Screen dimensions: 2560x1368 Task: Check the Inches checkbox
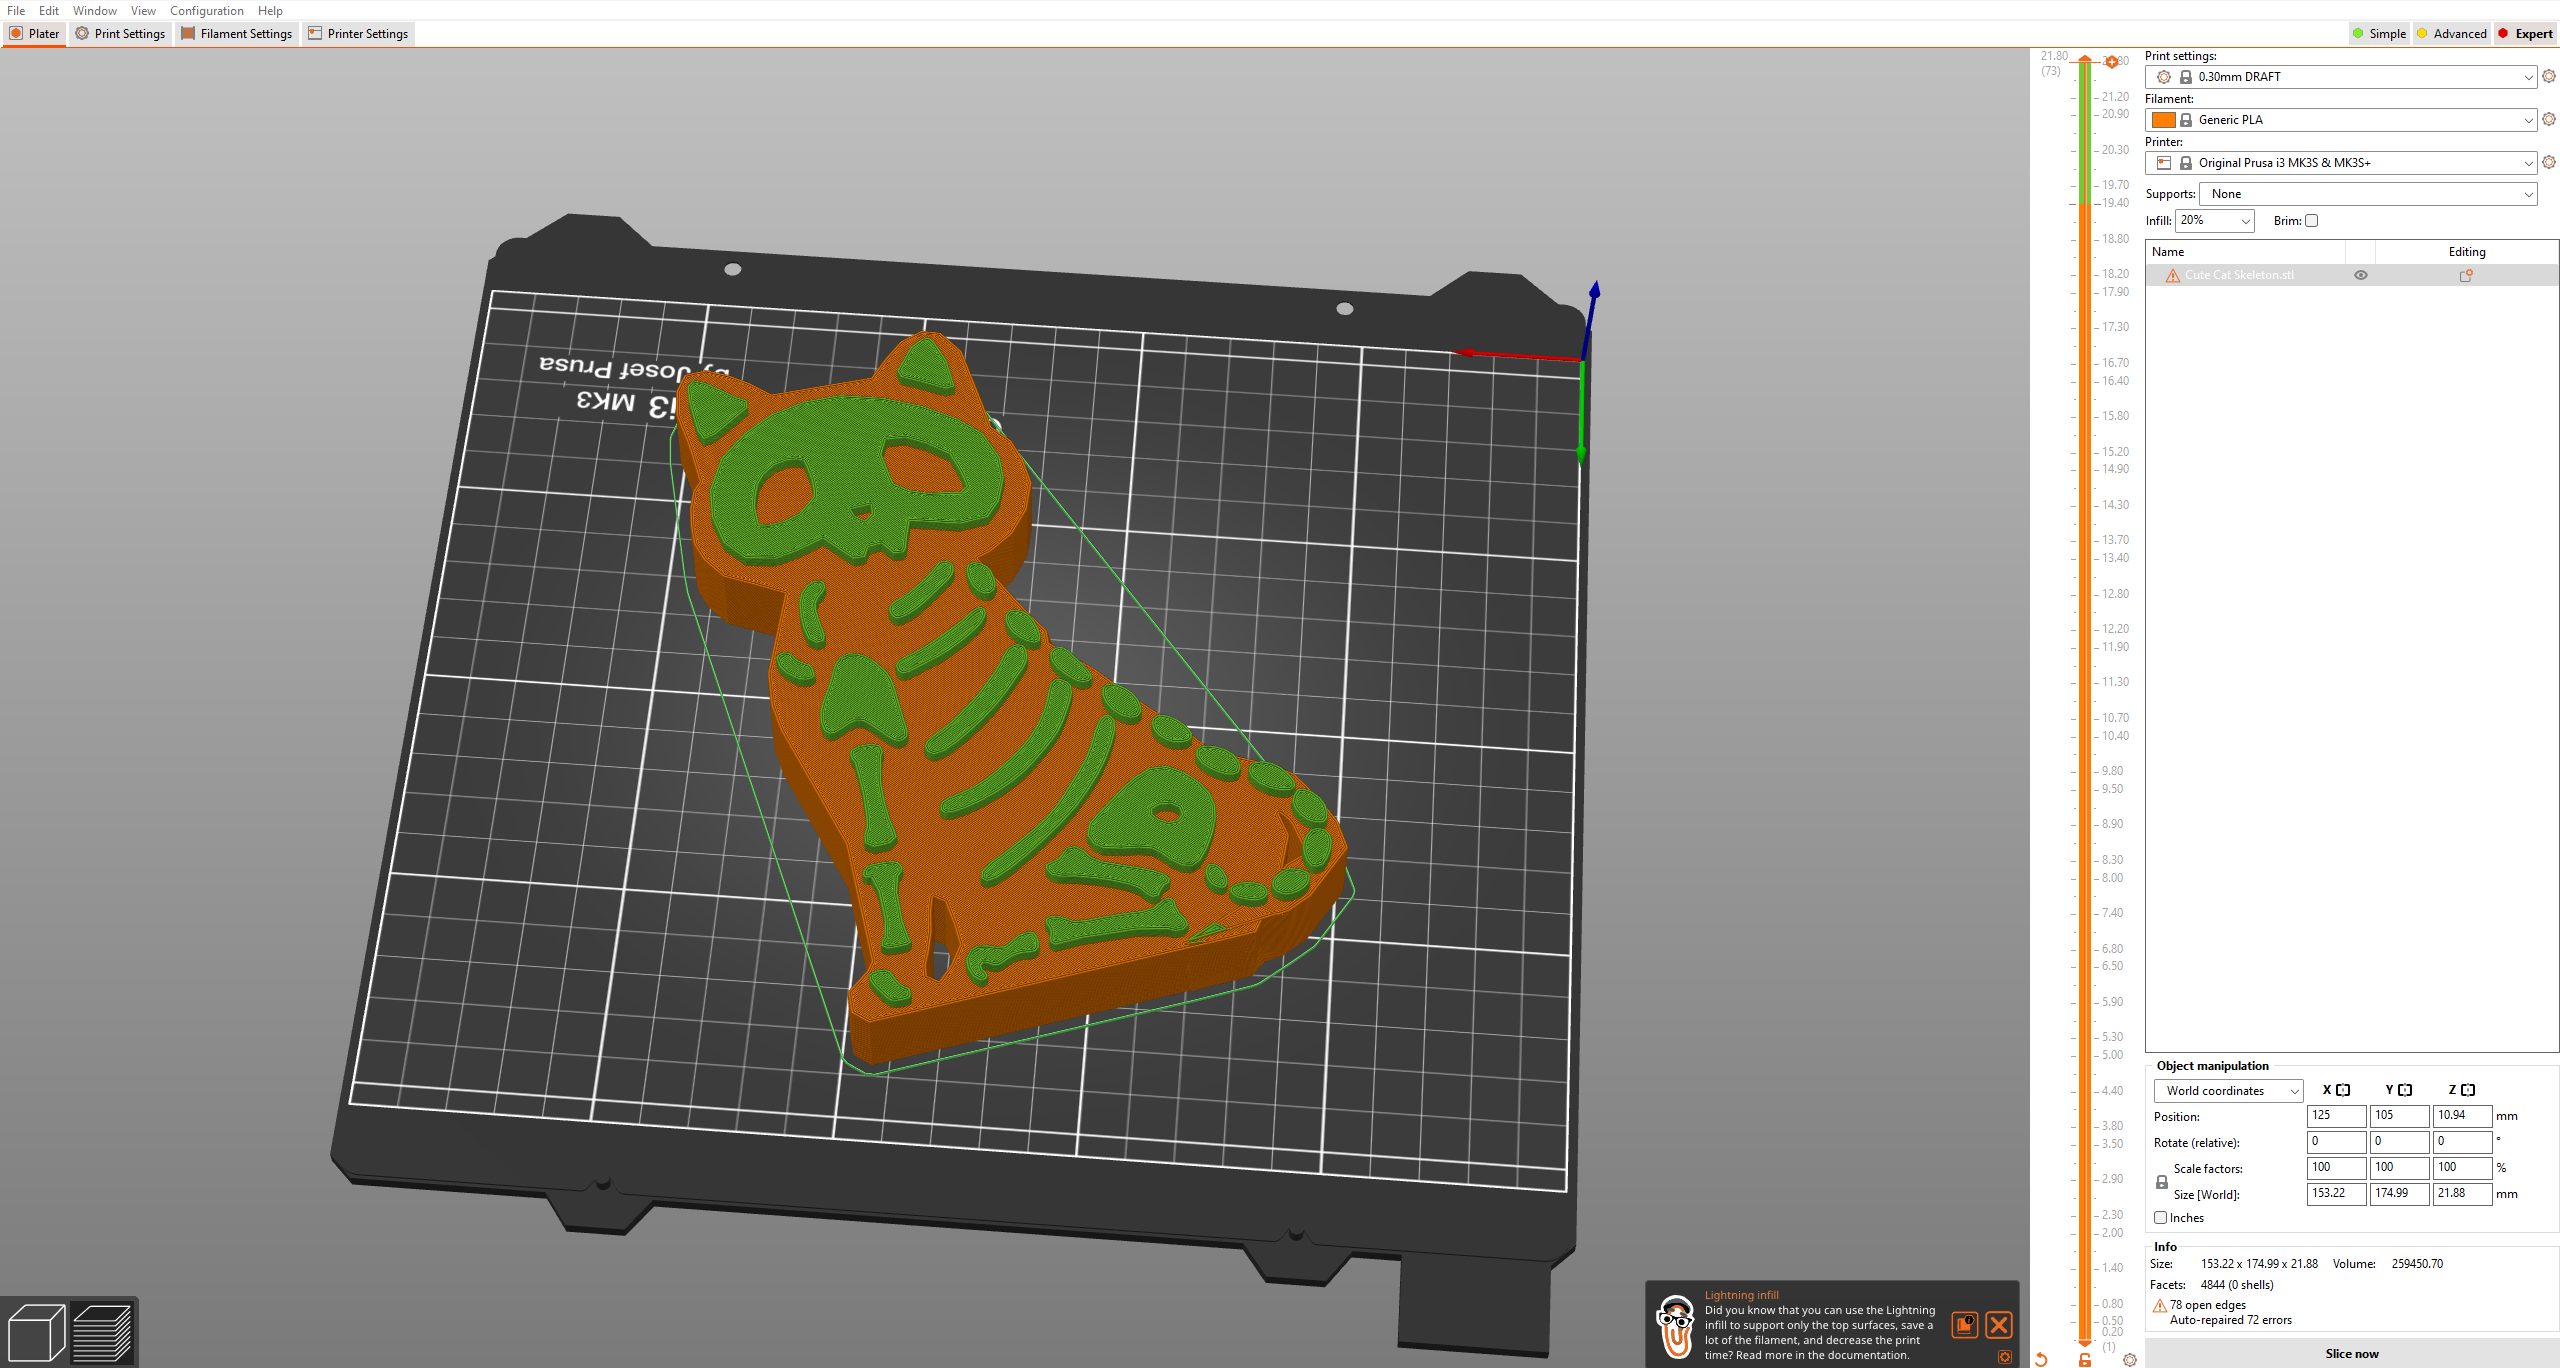[x=2161, y=1218]
